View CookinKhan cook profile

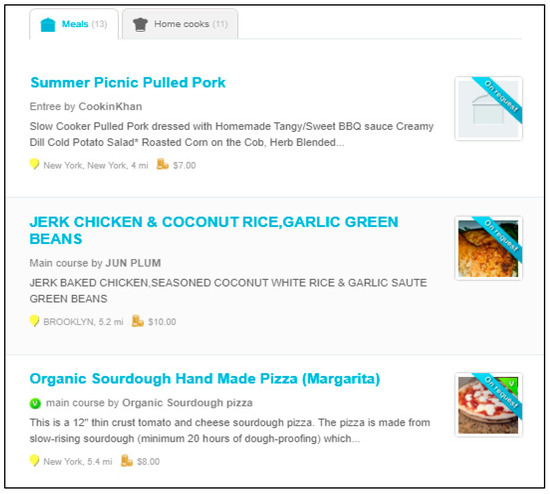pyautogui.click(x=110, y=106)
